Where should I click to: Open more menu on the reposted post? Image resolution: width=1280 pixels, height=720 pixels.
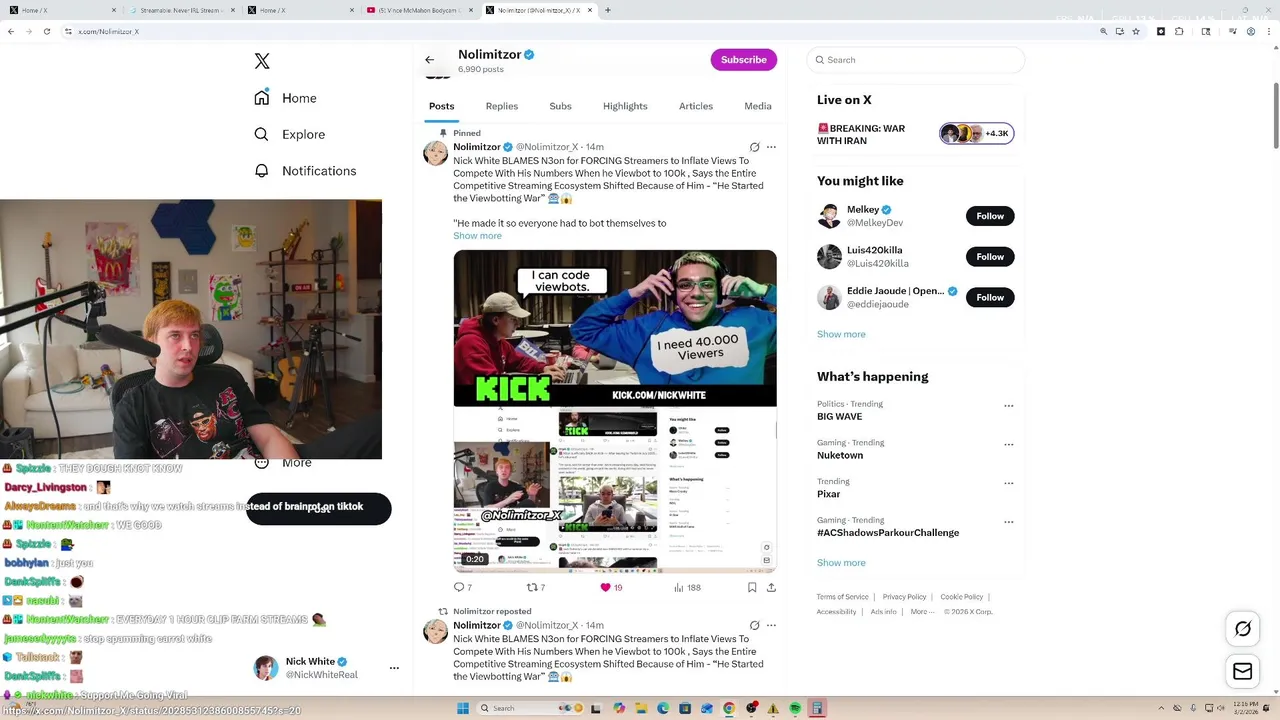point(771,625)
